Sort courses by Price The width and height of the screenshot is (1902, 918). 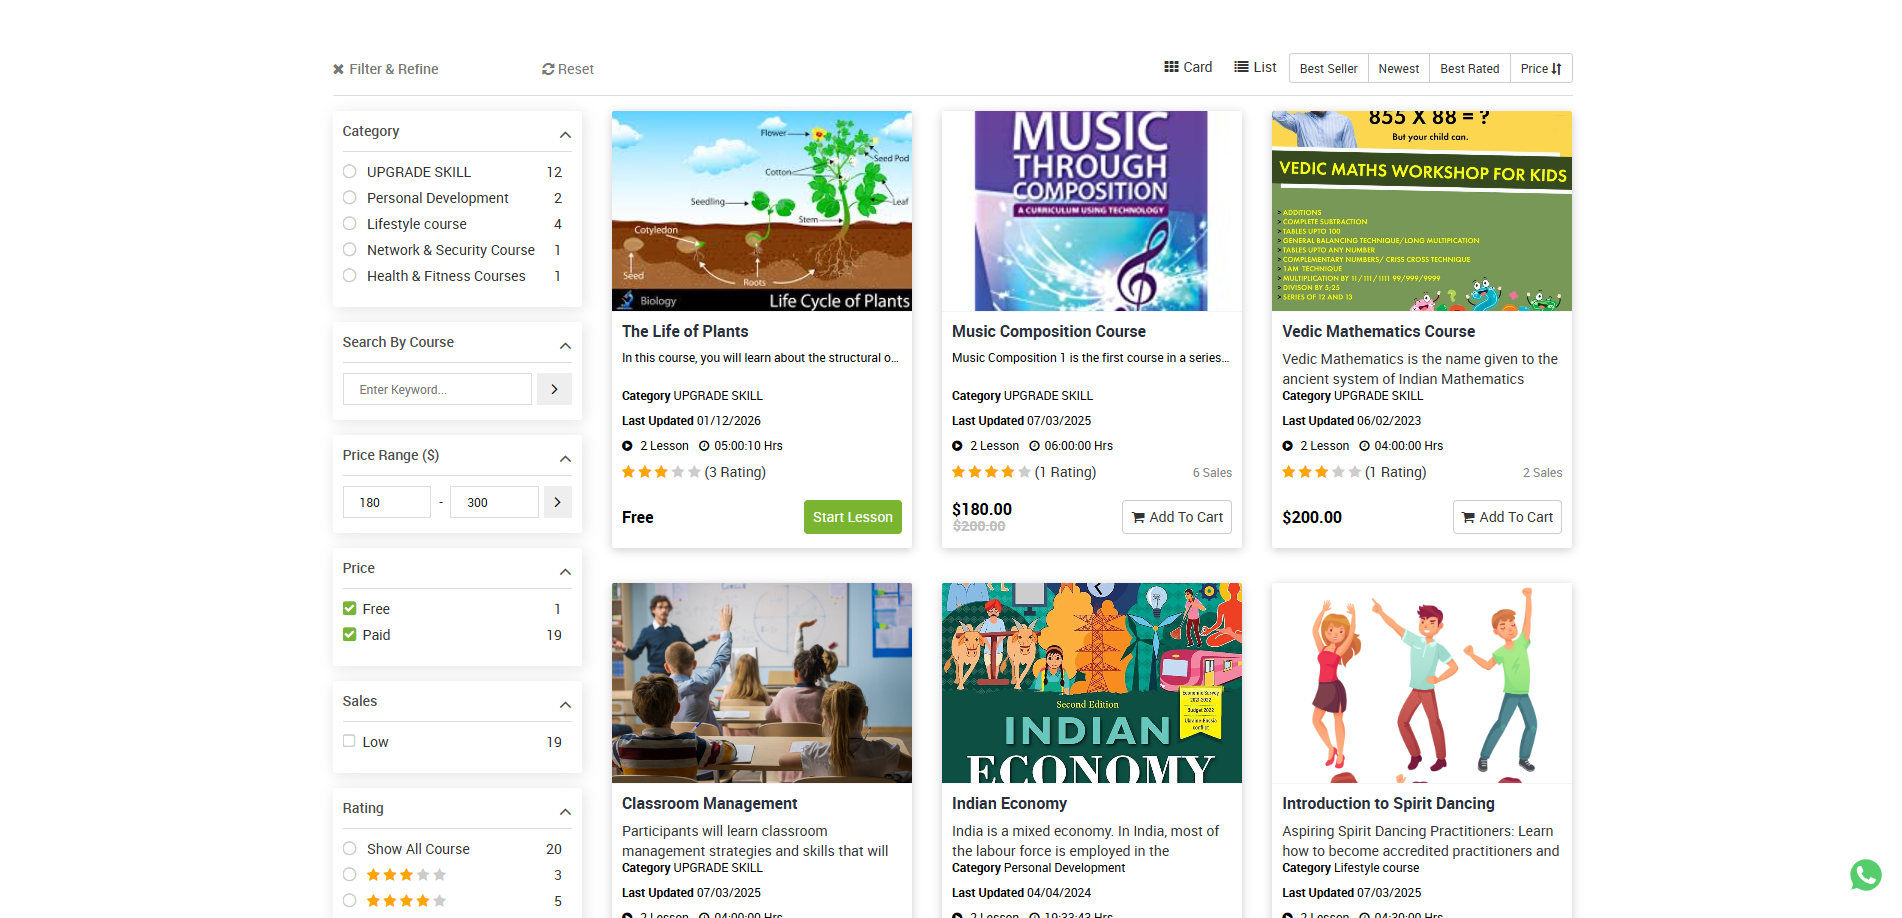[x=1540, y=68]
